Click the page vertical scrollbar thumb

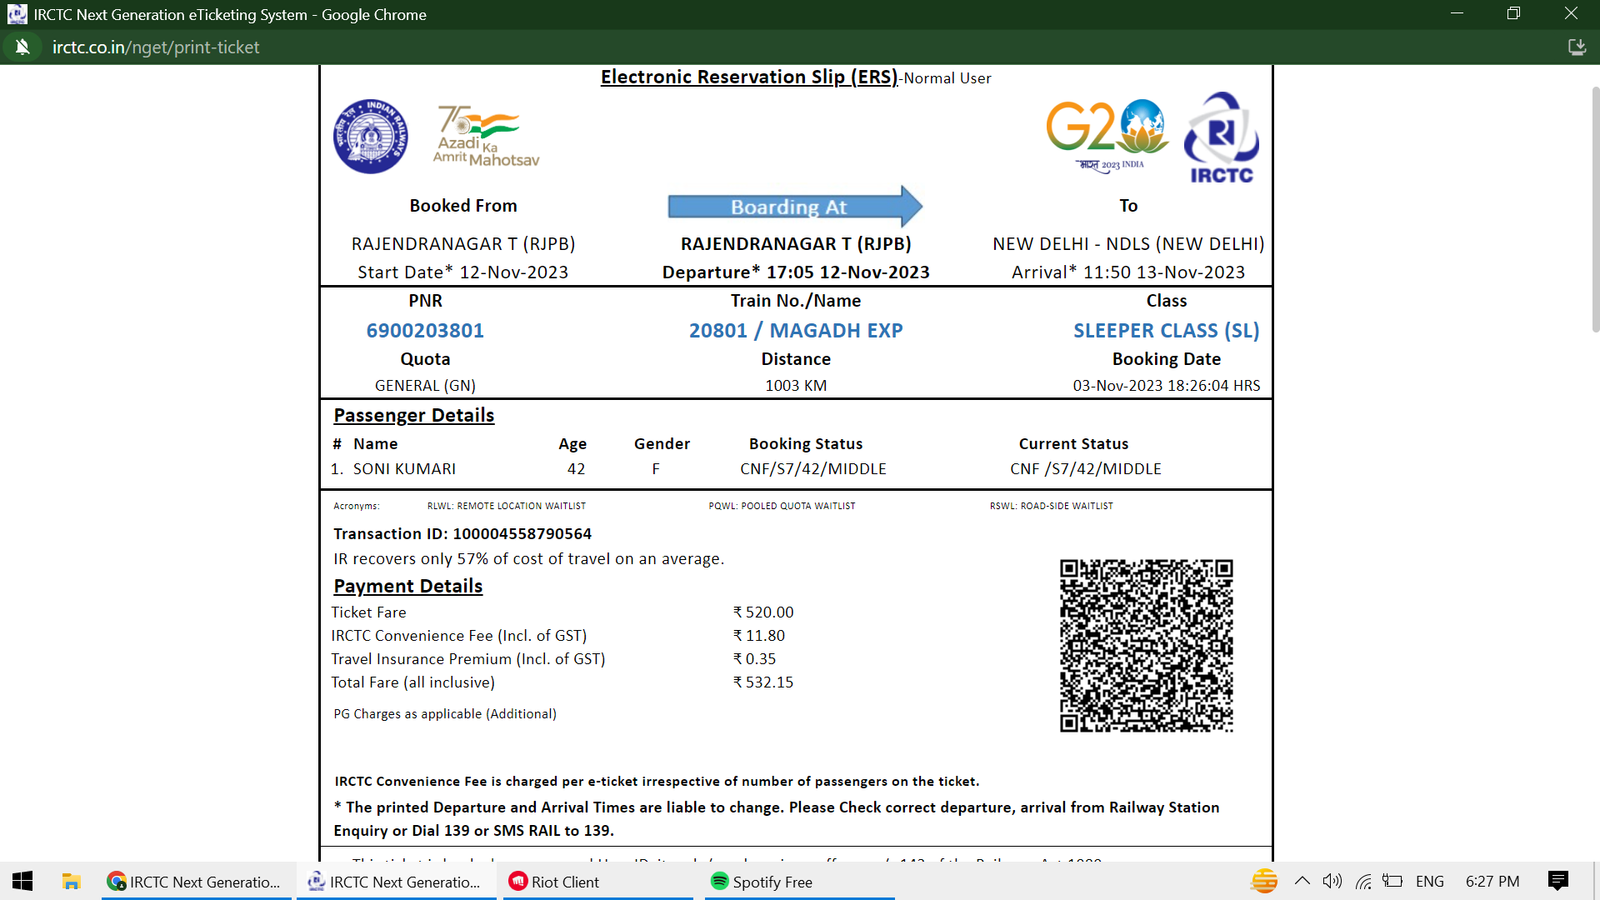pyautogui.click(x=1594, y=210)
